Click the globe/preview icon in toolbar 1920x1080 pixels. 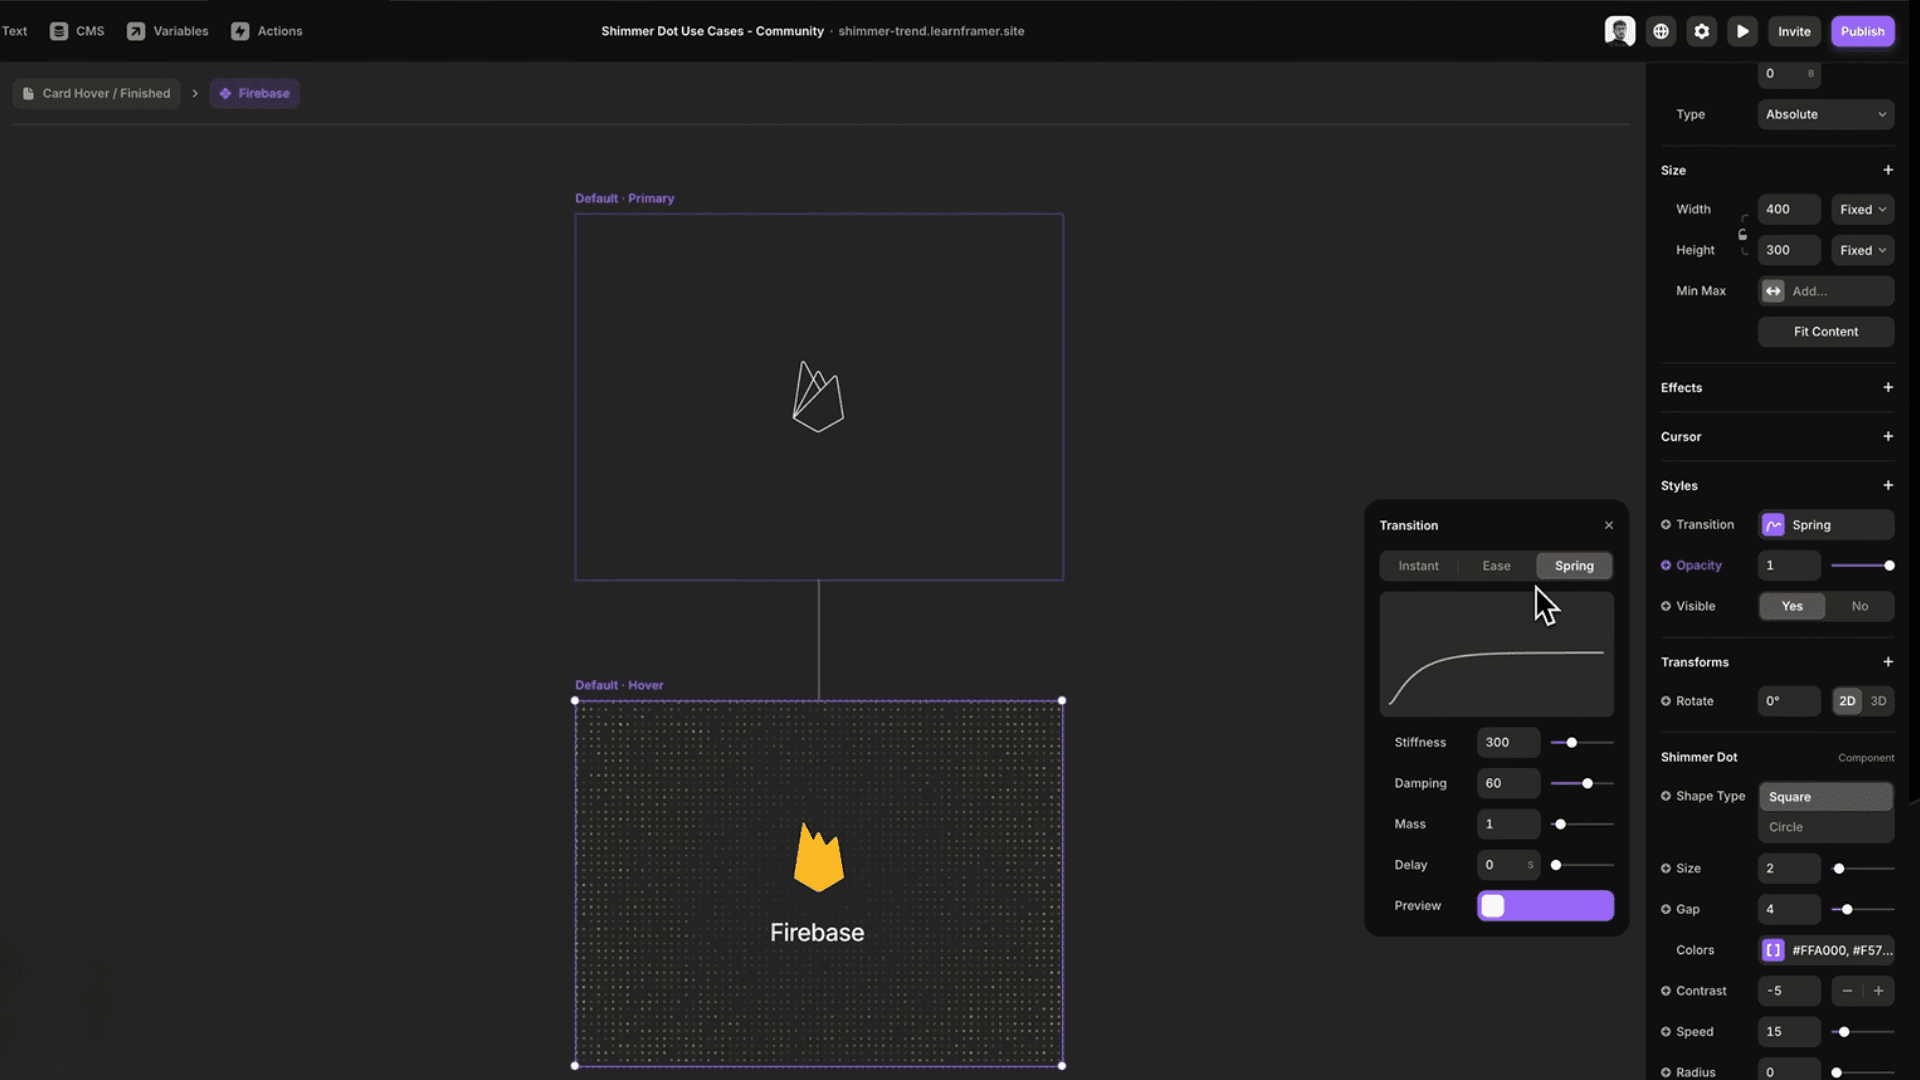click(x=1660, y=30)
